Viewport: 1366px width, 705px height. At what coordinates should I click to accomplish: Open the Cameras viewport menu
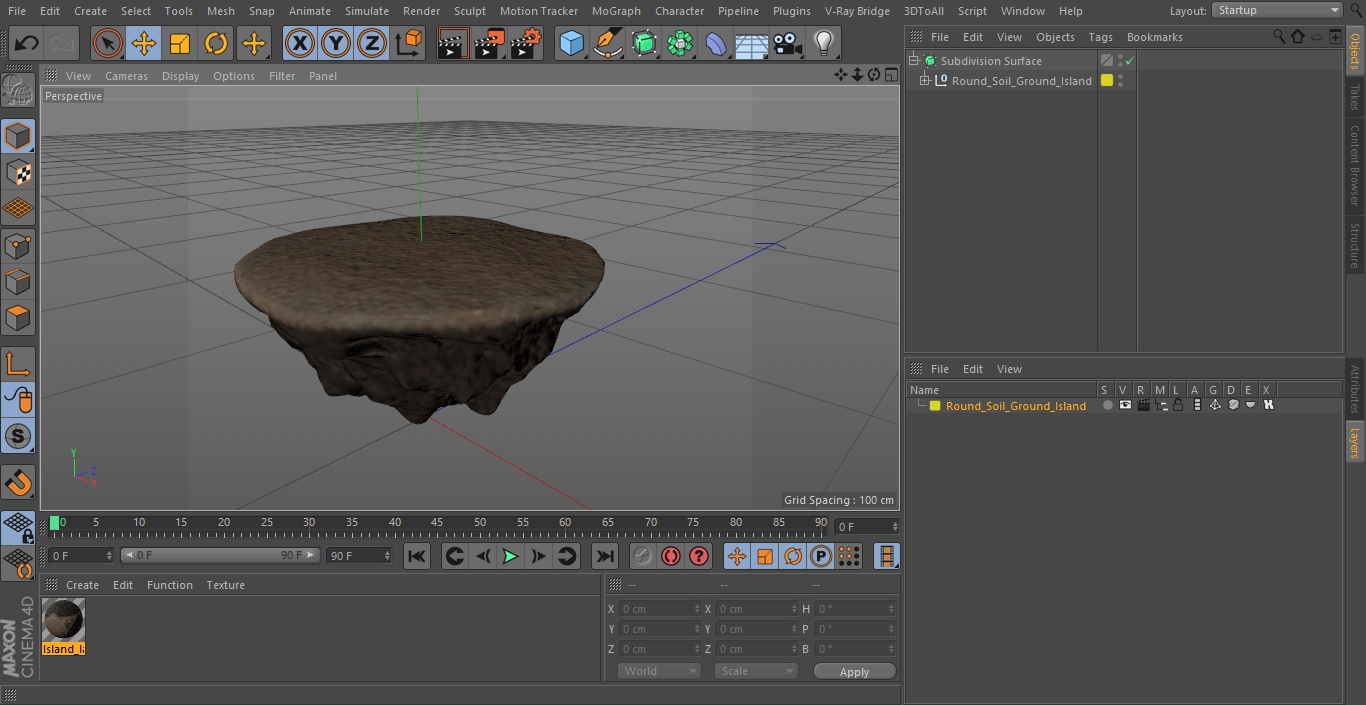[126, 76]
